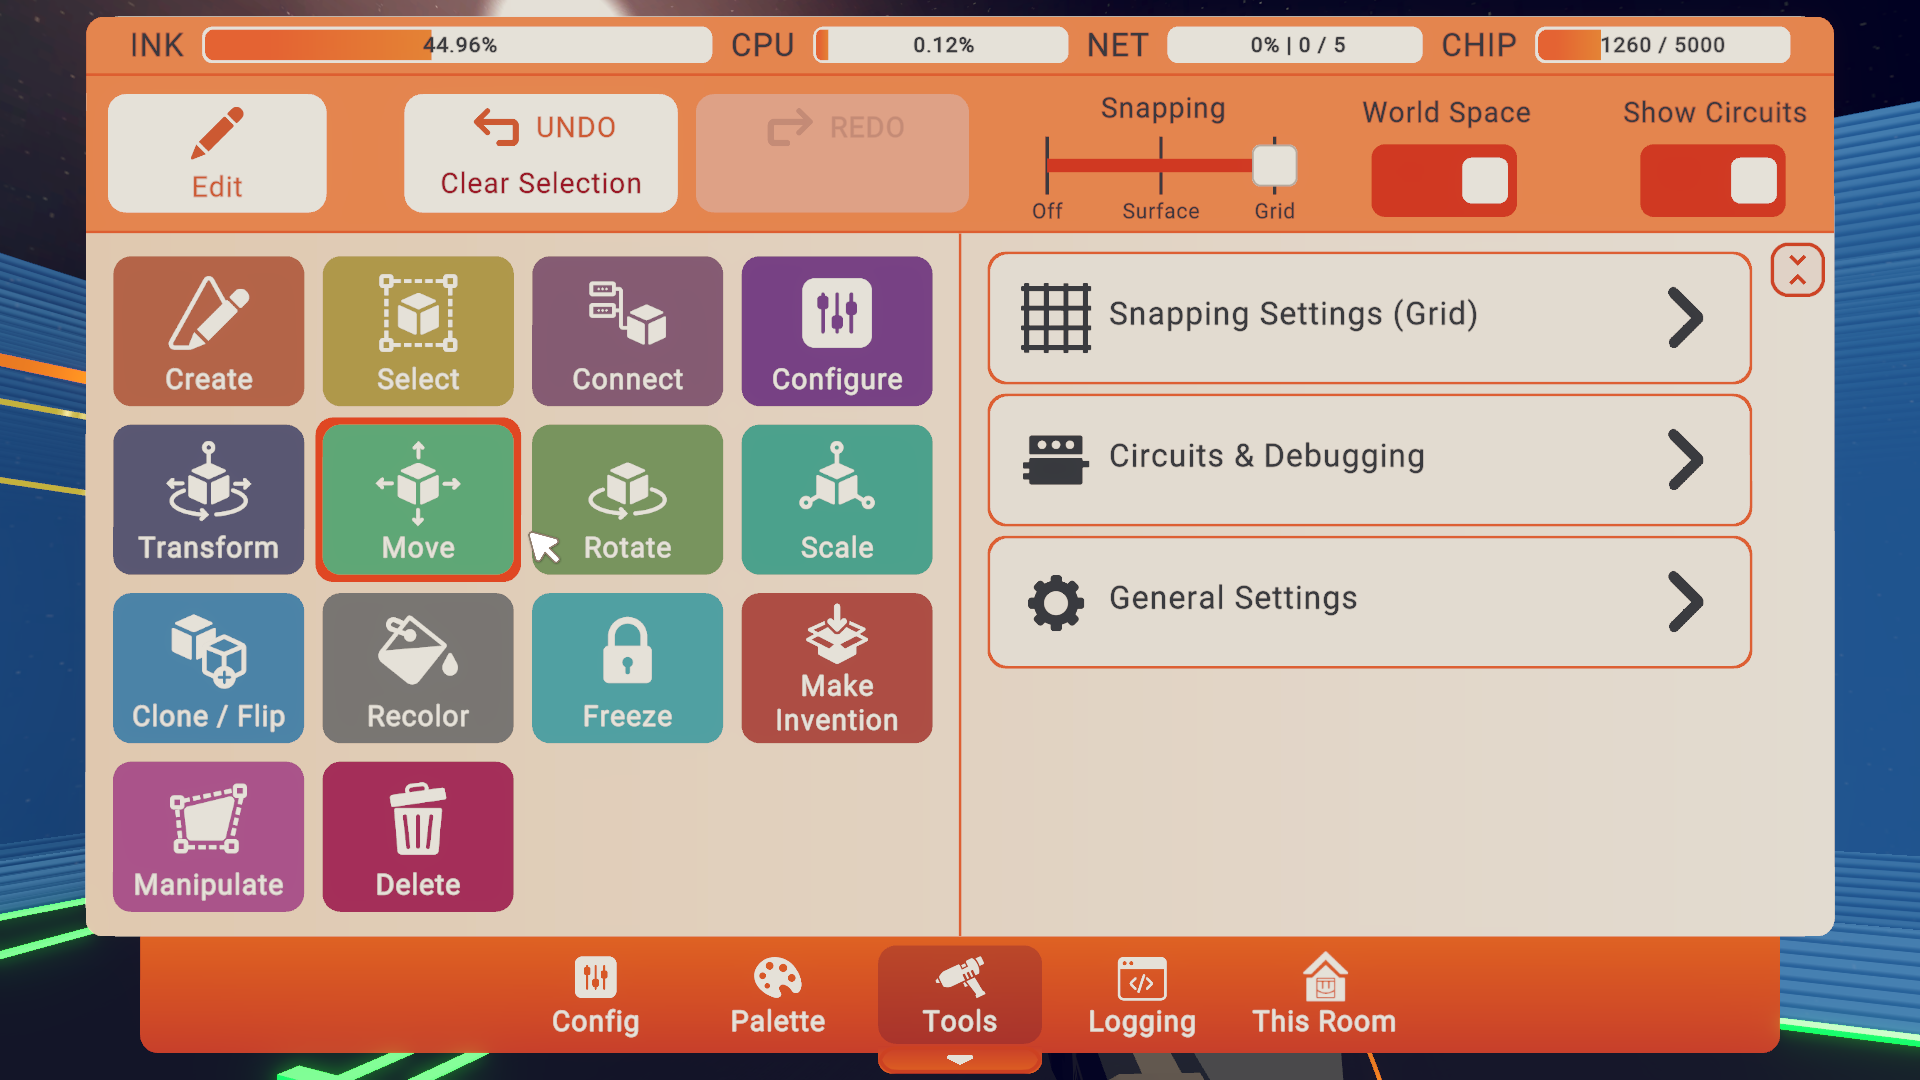Select the Clone / Flip tool
The image size is (1920, 1080).
[208, 668]
